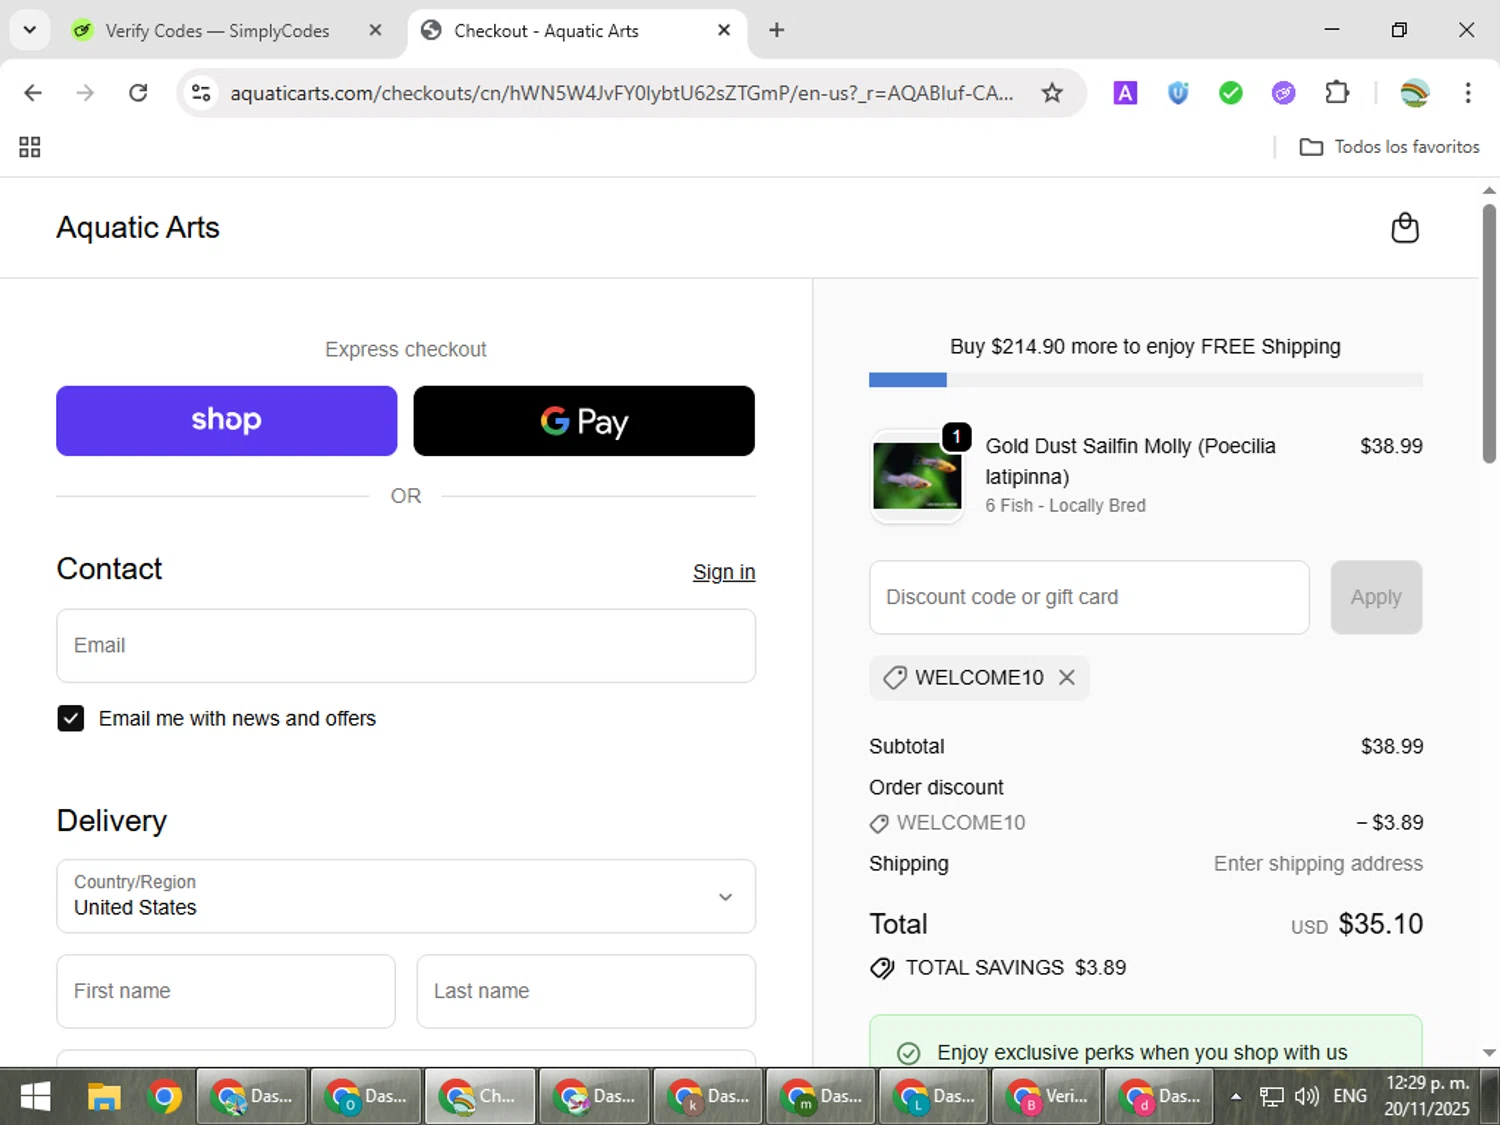This screenshot has width=1500, height=1125.
Task: Click the Total $35.10 amount
Action: [1380, 924]
